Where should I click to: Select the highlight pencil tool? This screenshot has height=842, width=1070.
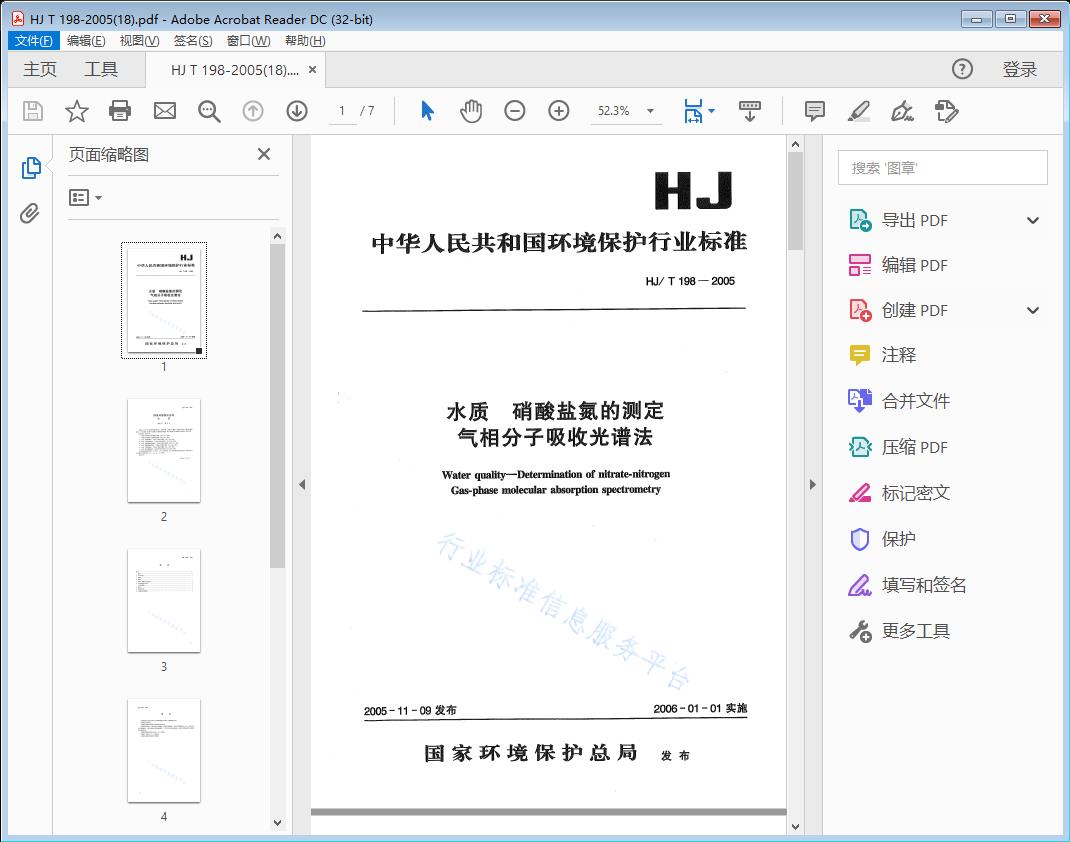[x=859, y=111]
